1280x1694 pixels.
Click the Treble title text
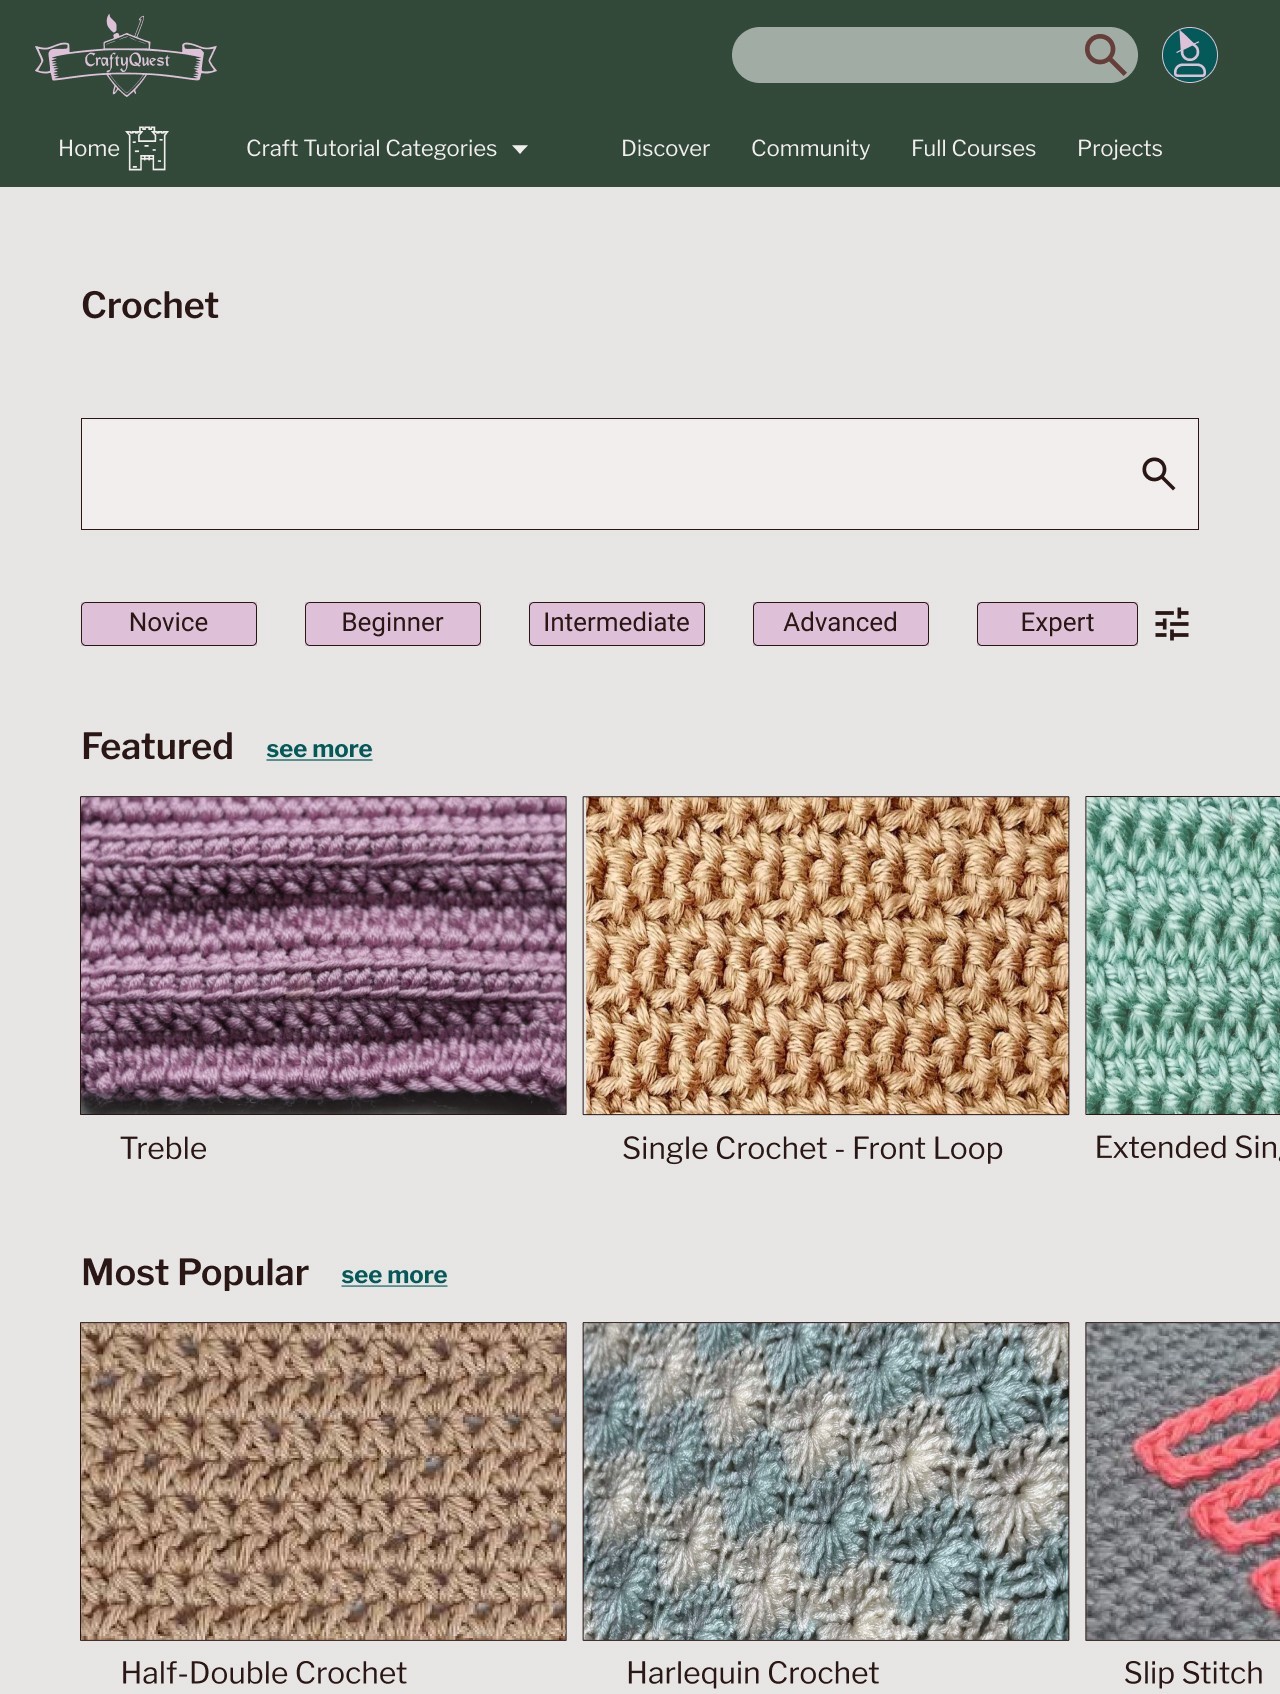tap(163, 1148)
